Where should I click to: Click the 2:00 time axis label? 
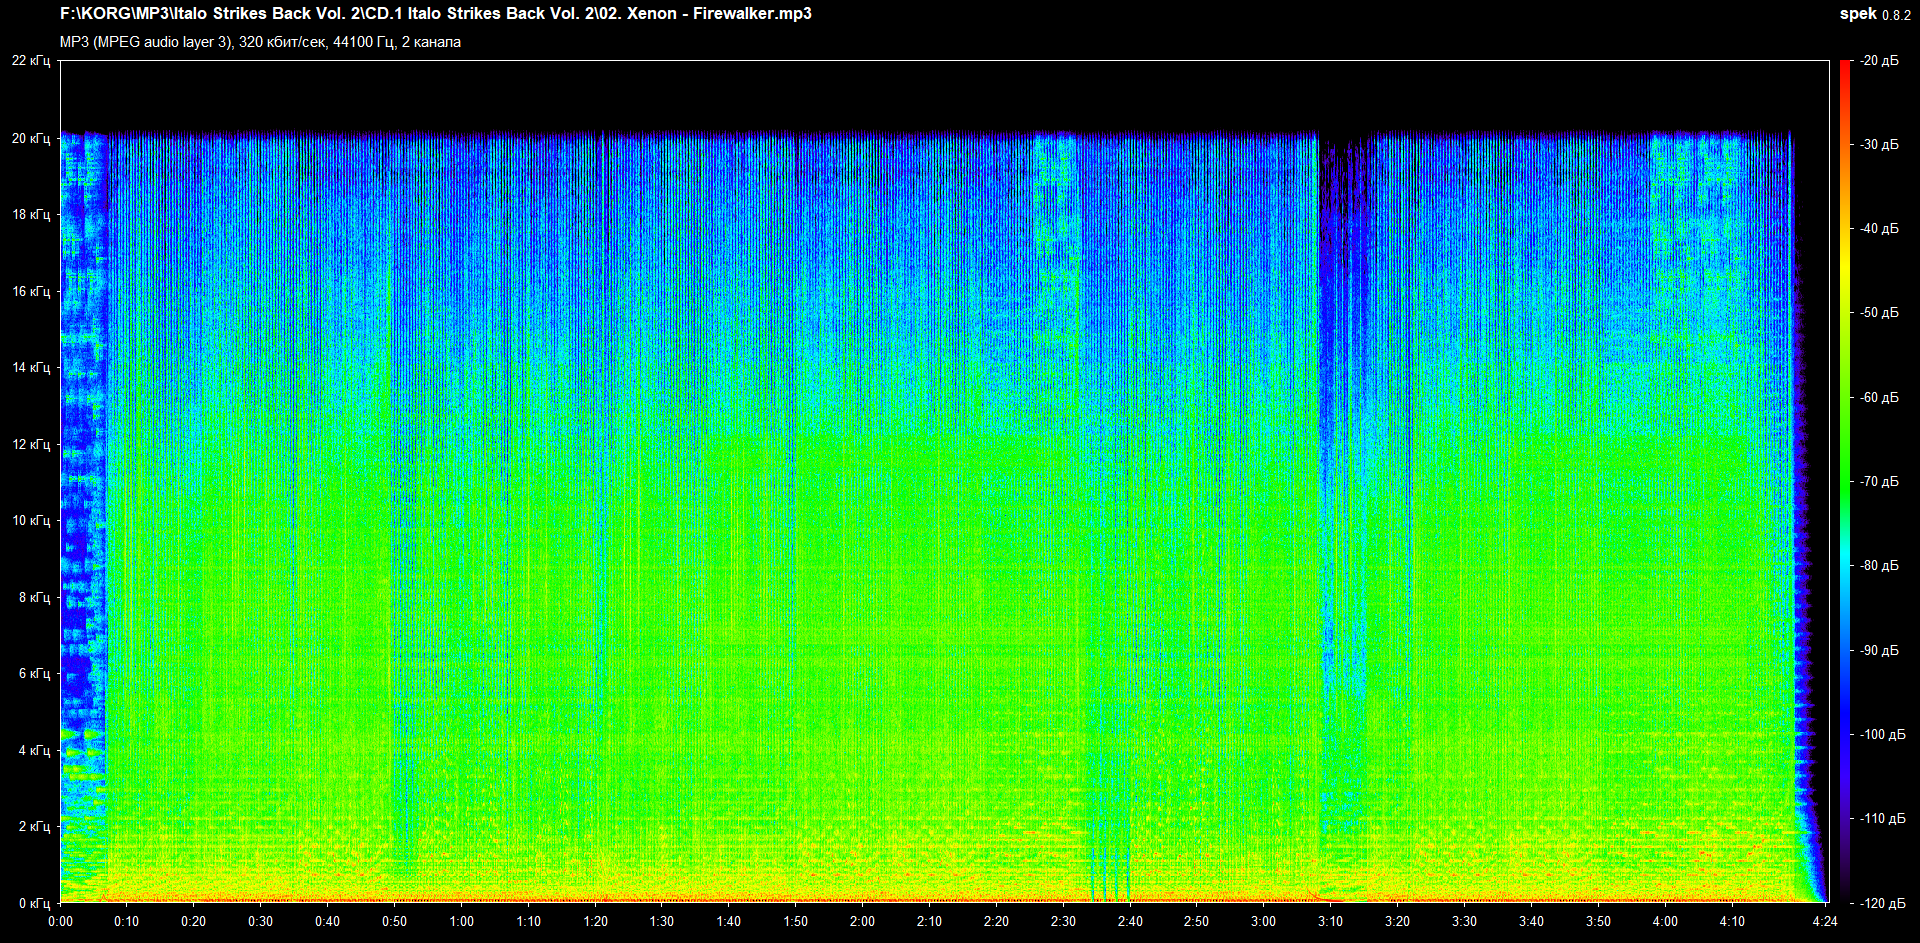coord(862,921)
